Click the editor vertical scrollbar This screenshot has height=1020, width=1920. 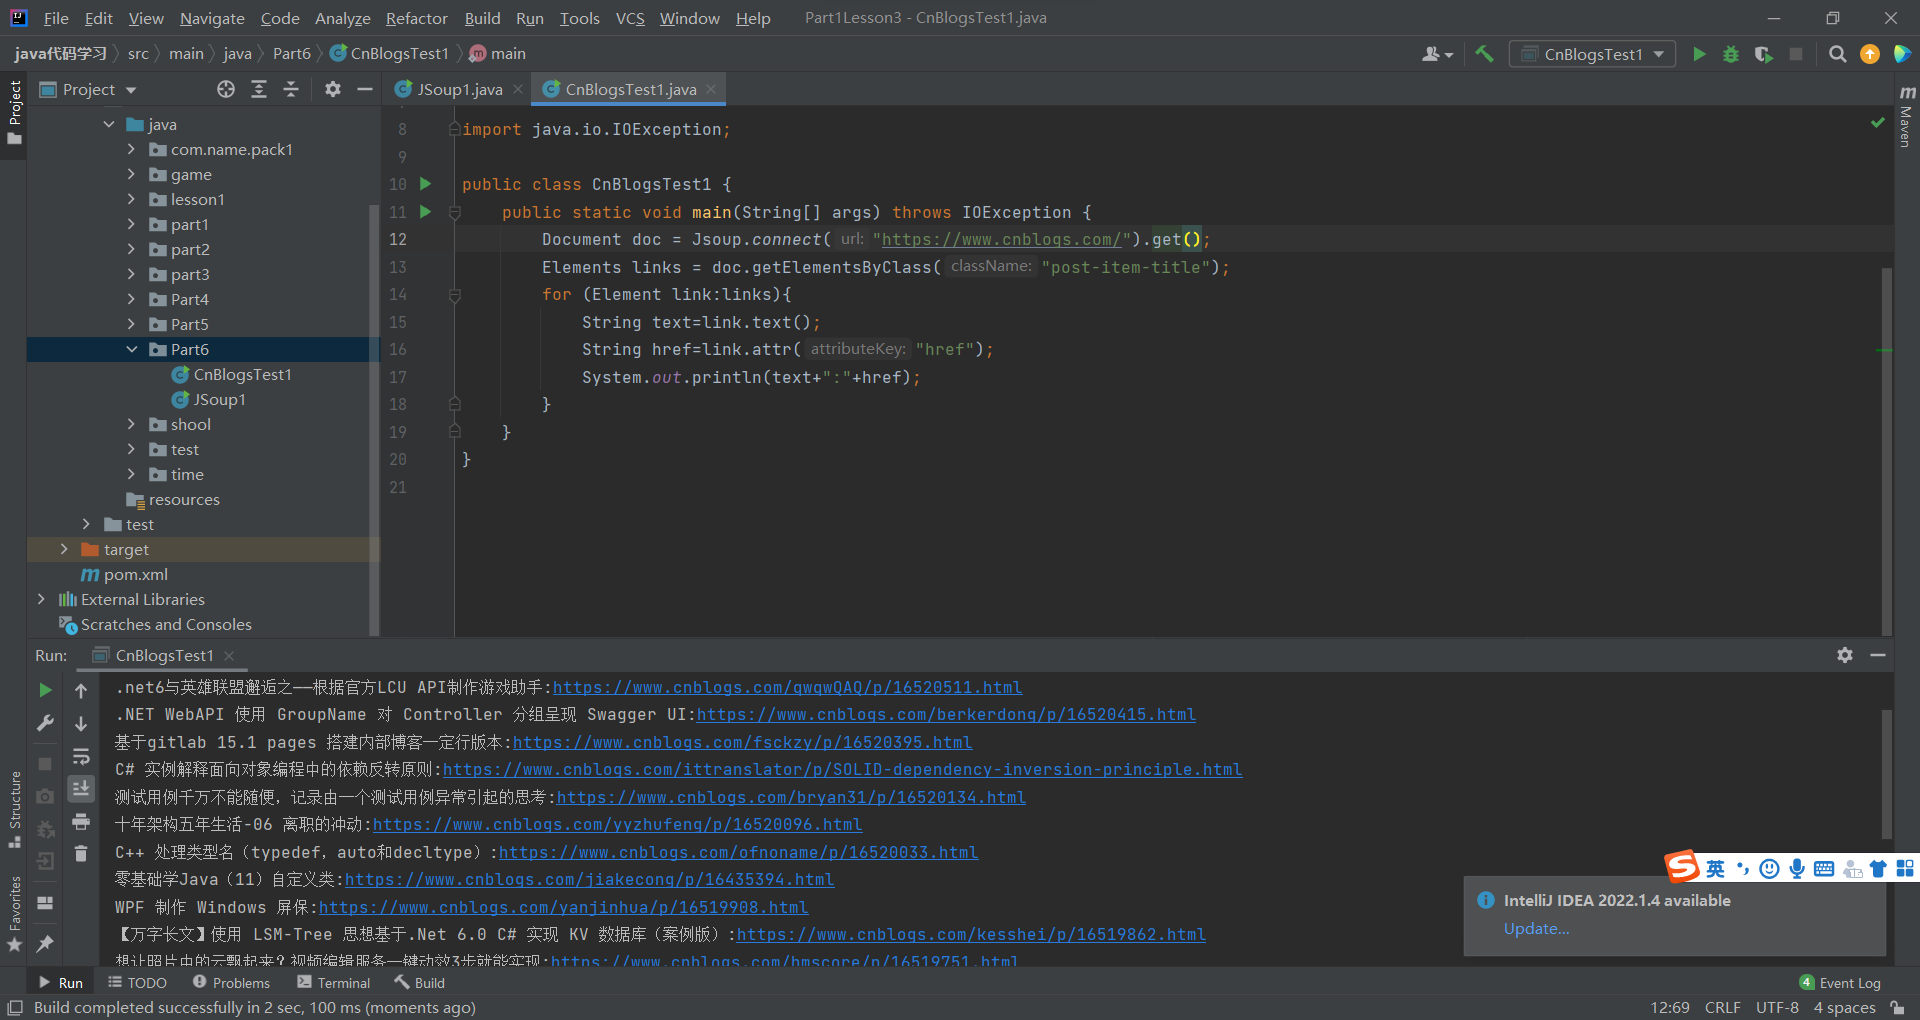coord(1887,450)
